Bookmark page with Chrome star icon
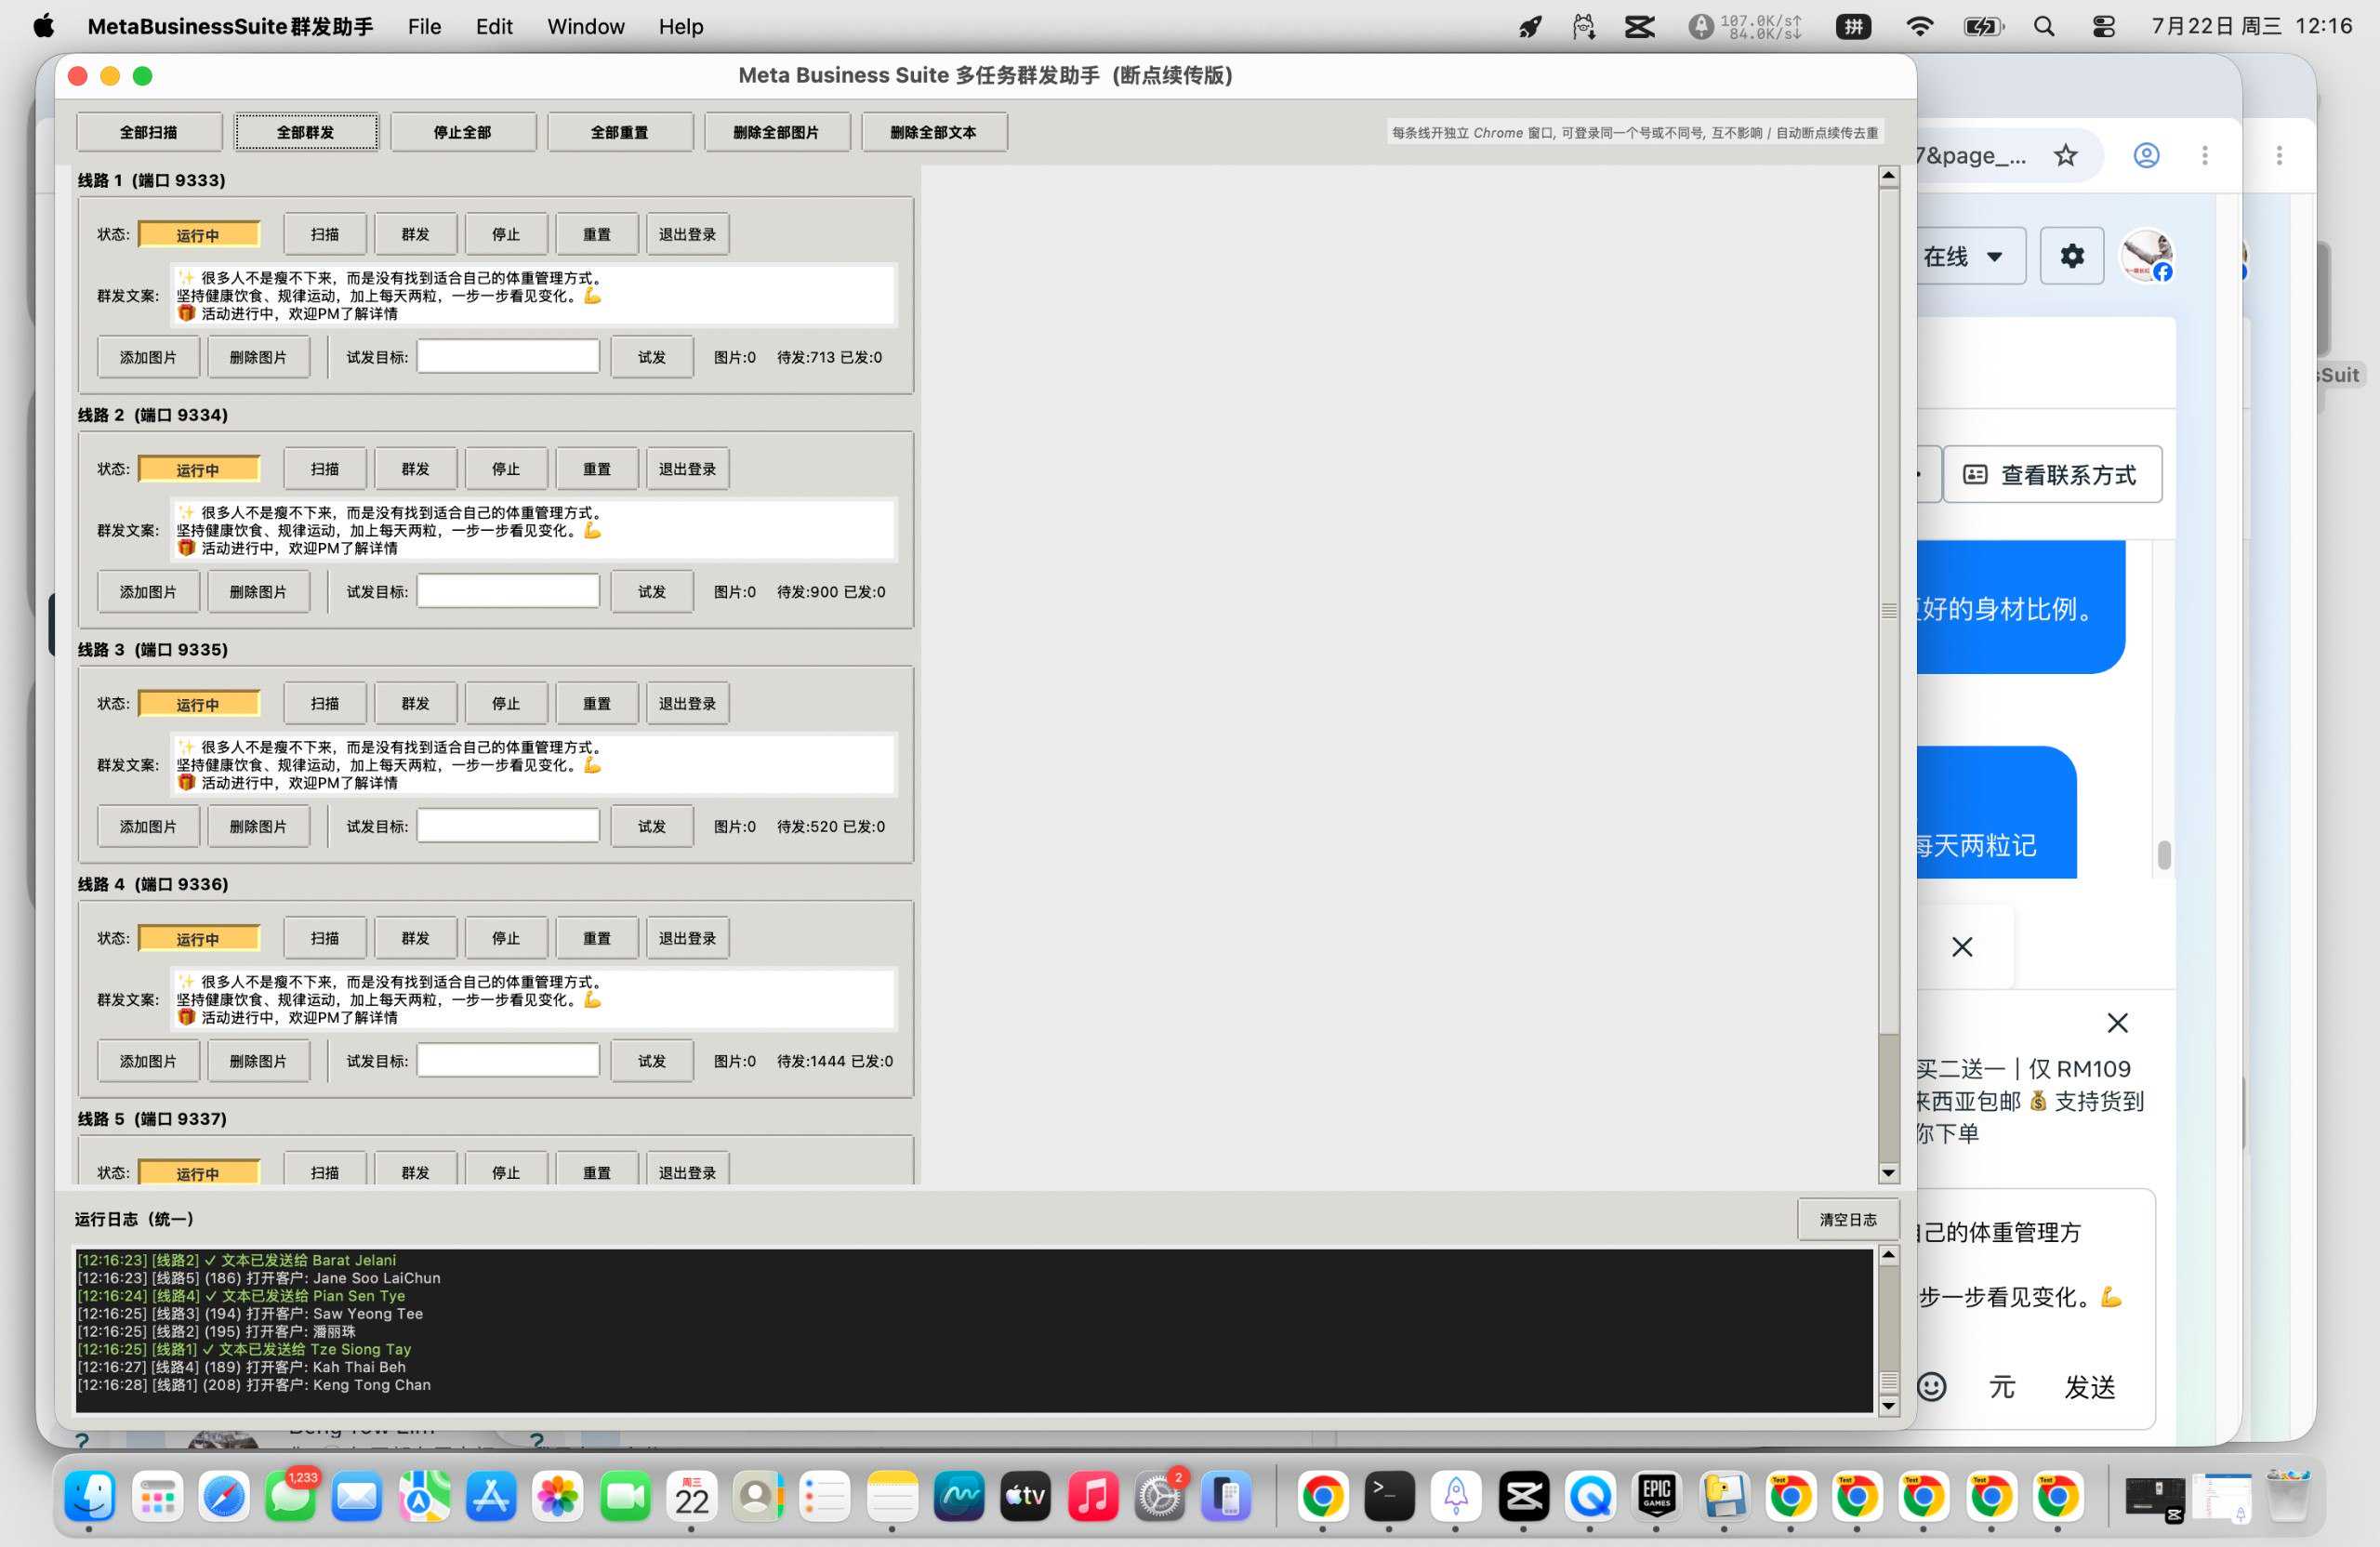This screenshot has width=2380, height=1547. tap(2066, 155)
